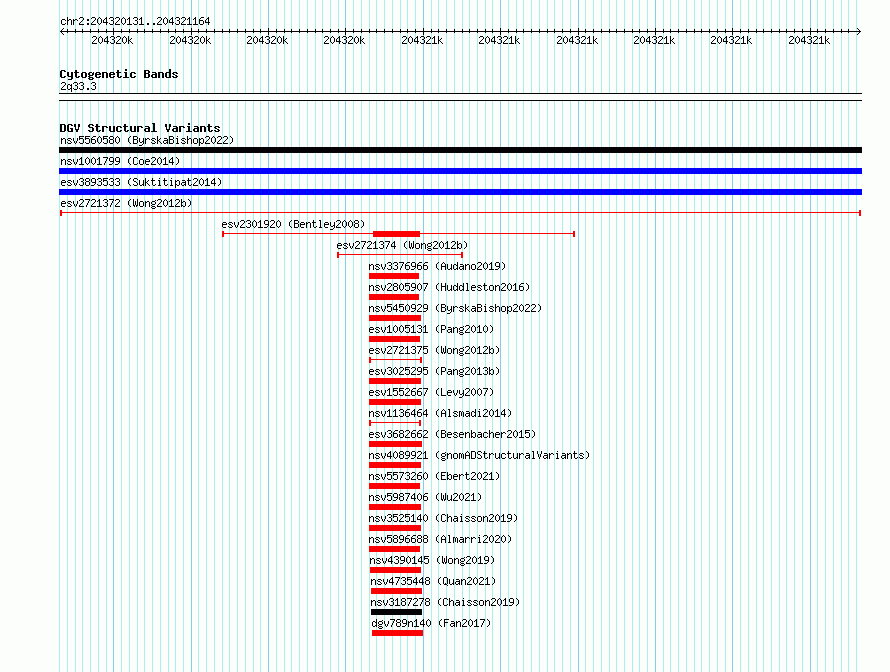This screenshot has height=672, width=890.
Task: Open nsv1136464 (Alsmadi2014) label
Action: 440,413
